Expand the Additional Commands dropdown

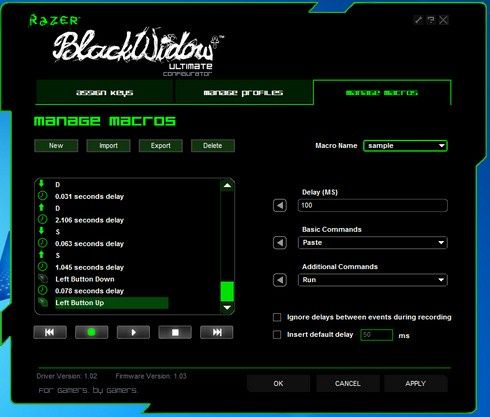coord(373,280)
